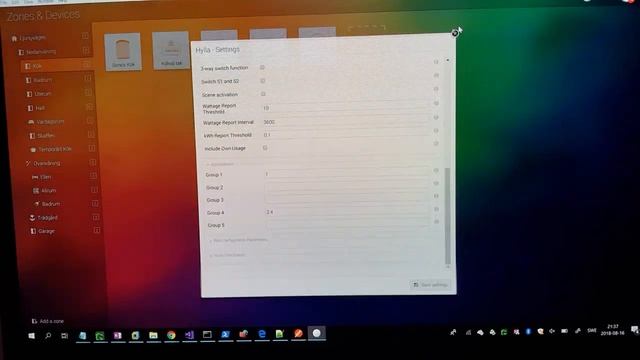Click info icon in kWh Report Threshold row
The image size is (640, 360).
coord(436,131)
